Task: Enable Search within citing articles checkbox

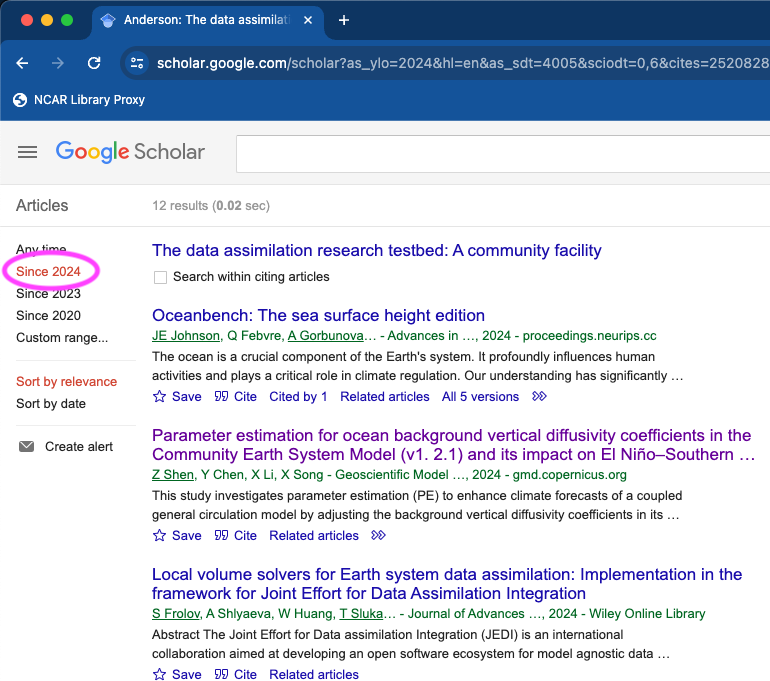Action: point(160,277)
